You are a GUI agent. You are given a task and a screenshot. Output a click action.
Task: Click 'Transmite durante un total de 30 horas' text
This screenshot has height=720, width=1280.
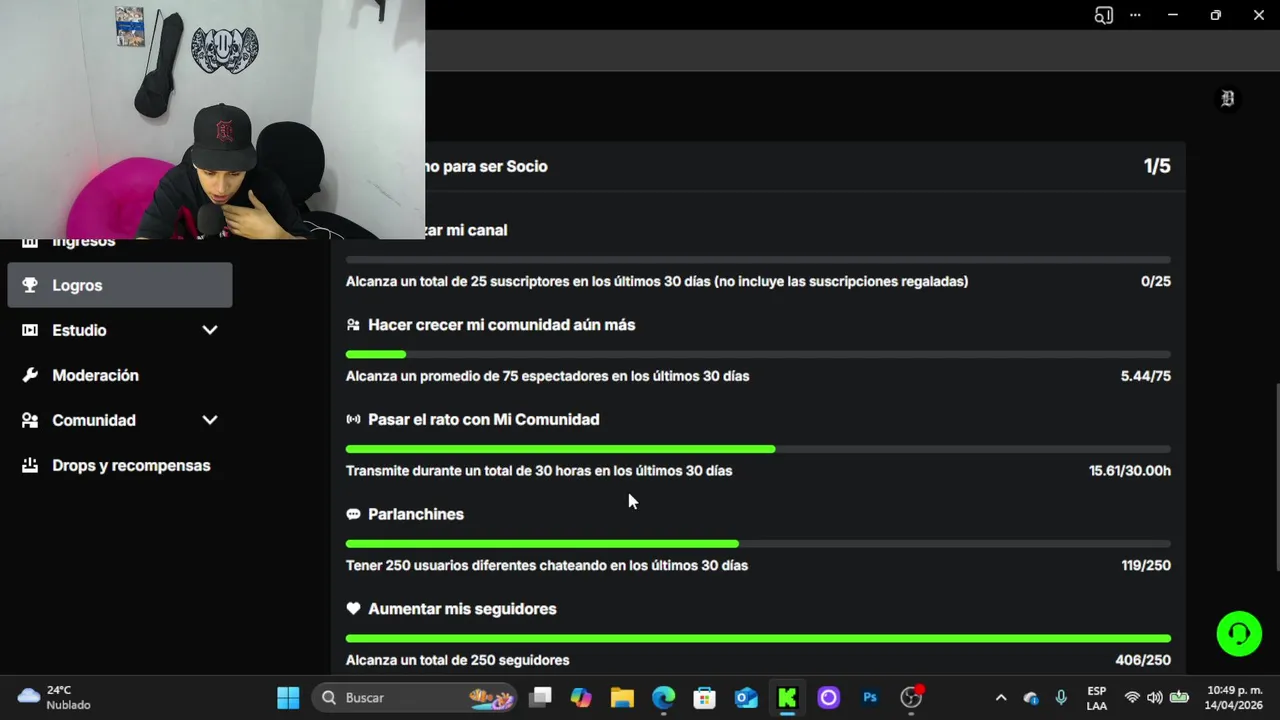click(539, 471)
